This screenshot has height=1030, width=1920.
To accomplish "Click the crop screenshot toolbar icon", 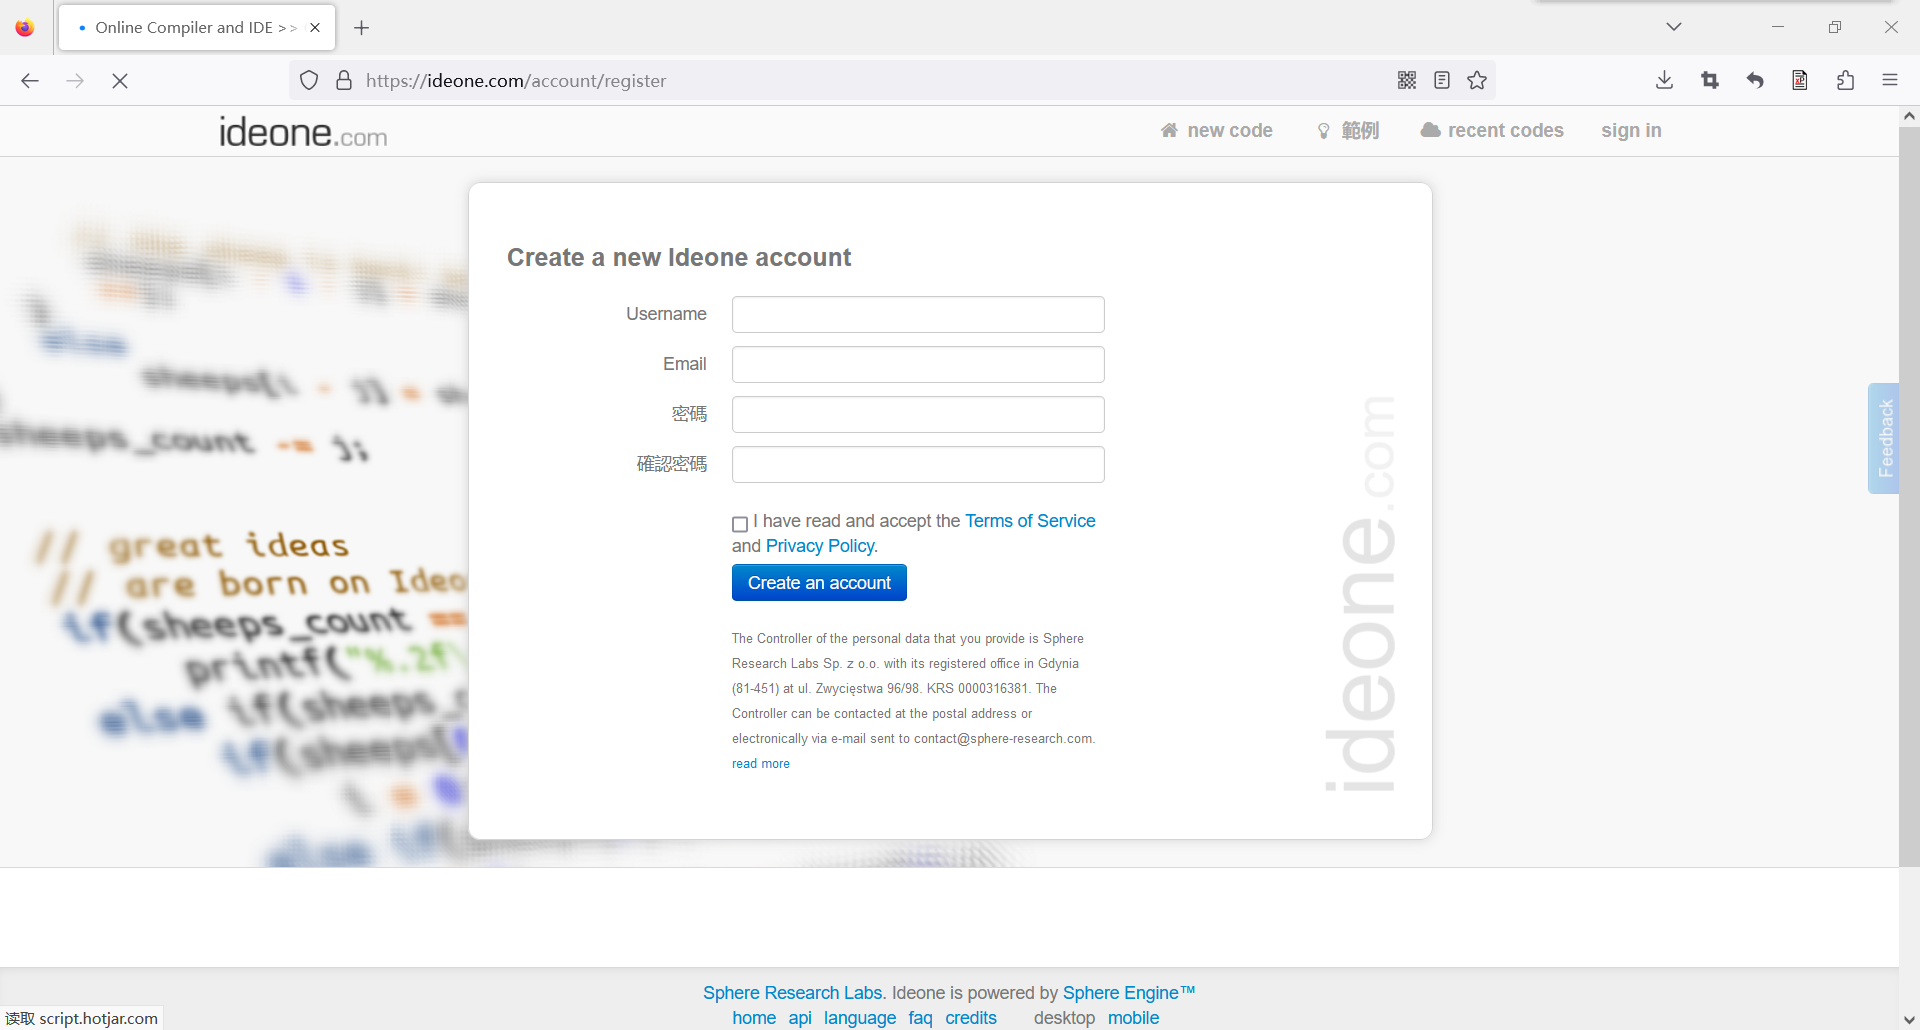I will coord(1710,80).
